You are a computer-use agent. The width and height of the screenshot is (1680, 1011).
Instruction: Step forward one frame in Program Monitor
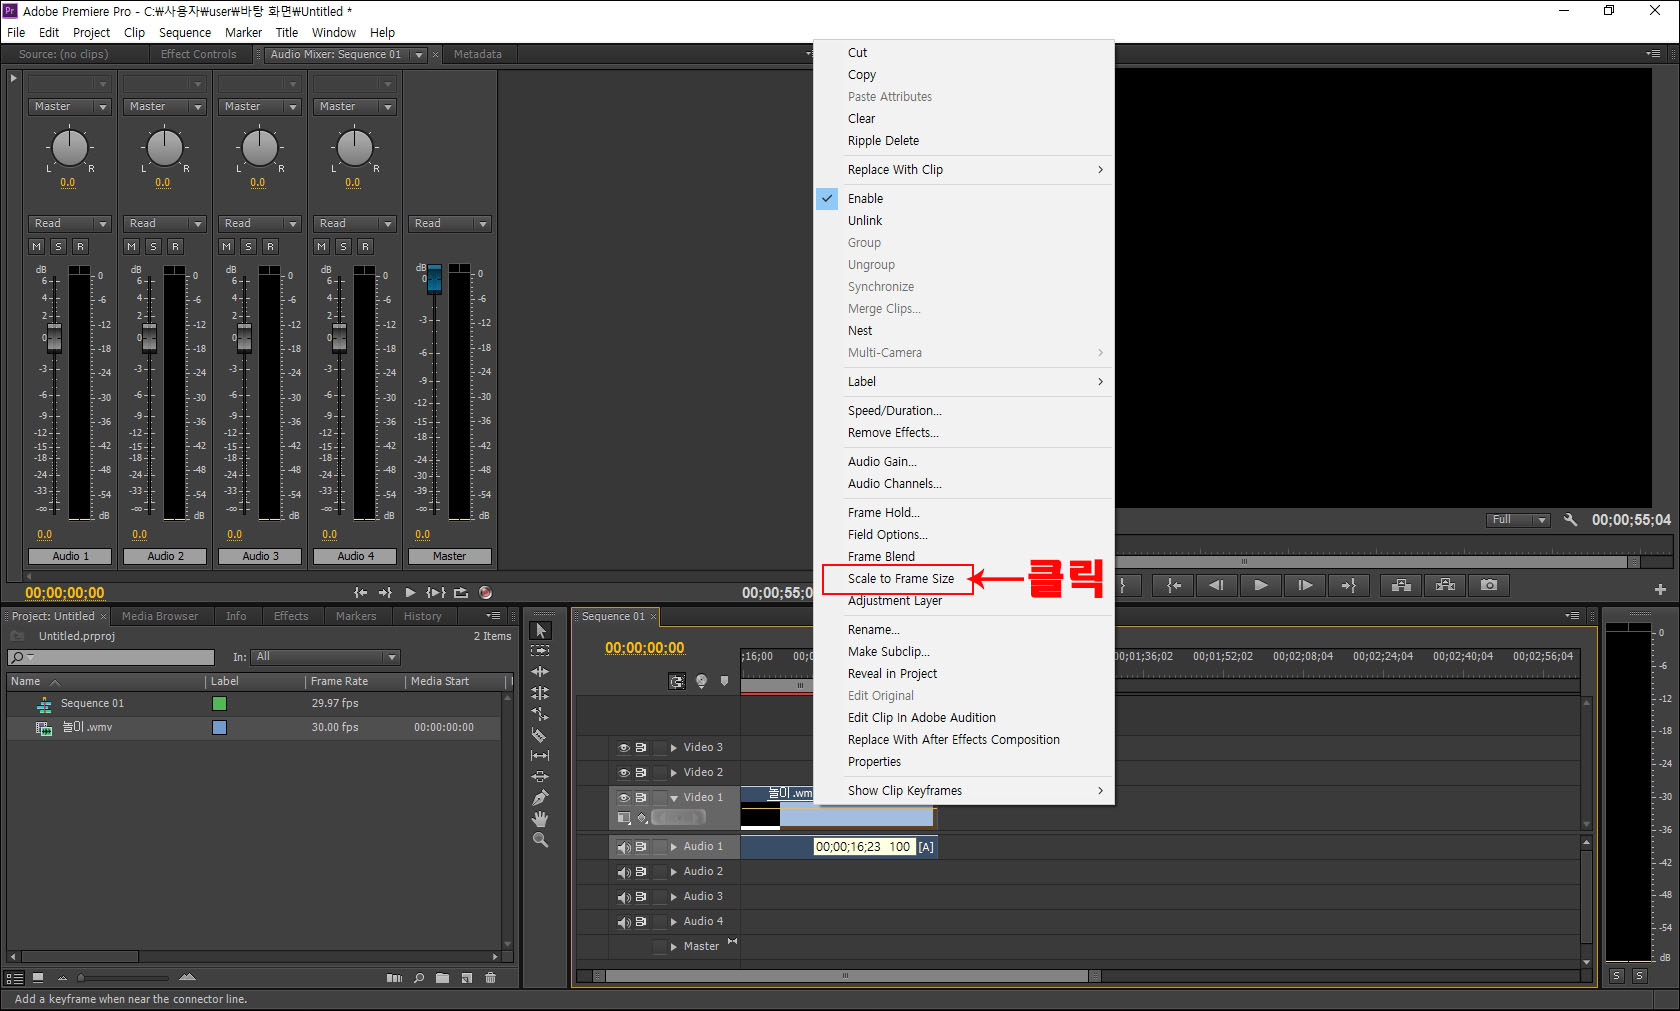click(1305, 585)
